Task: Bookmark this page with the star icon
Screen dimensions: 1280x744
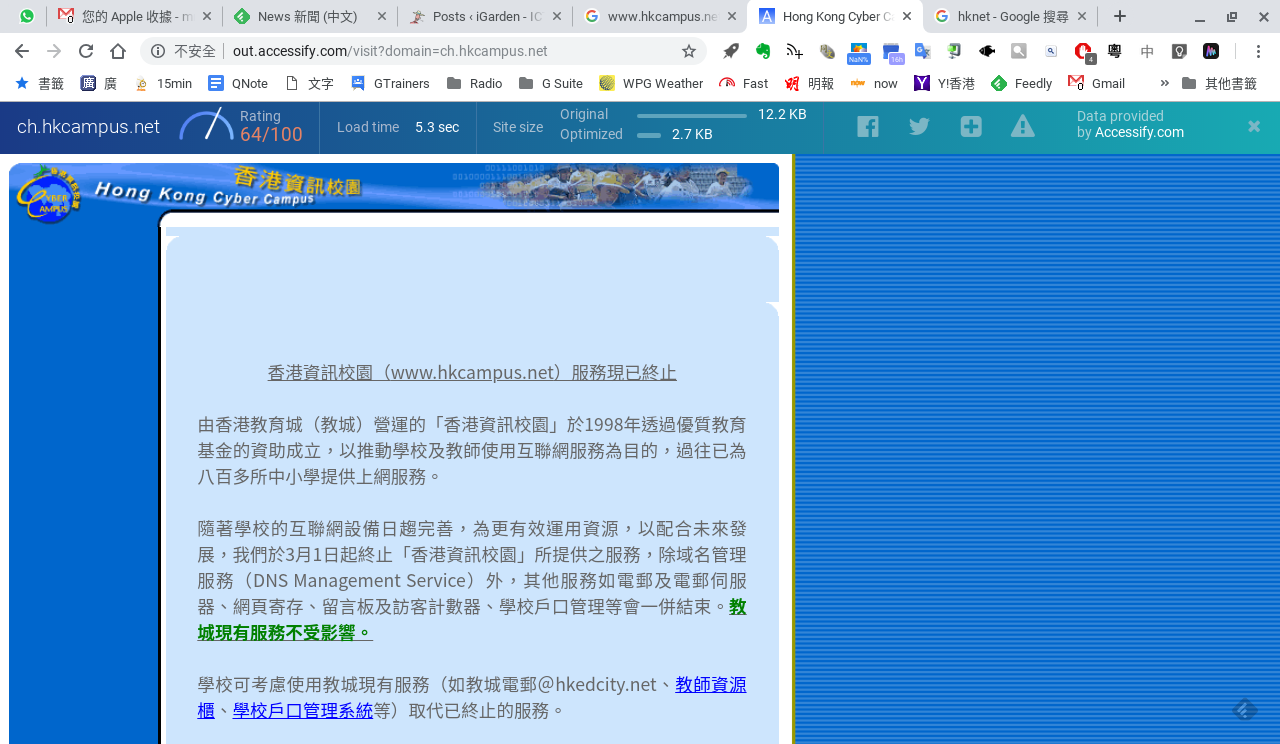Action: click(x=689, y=51)
